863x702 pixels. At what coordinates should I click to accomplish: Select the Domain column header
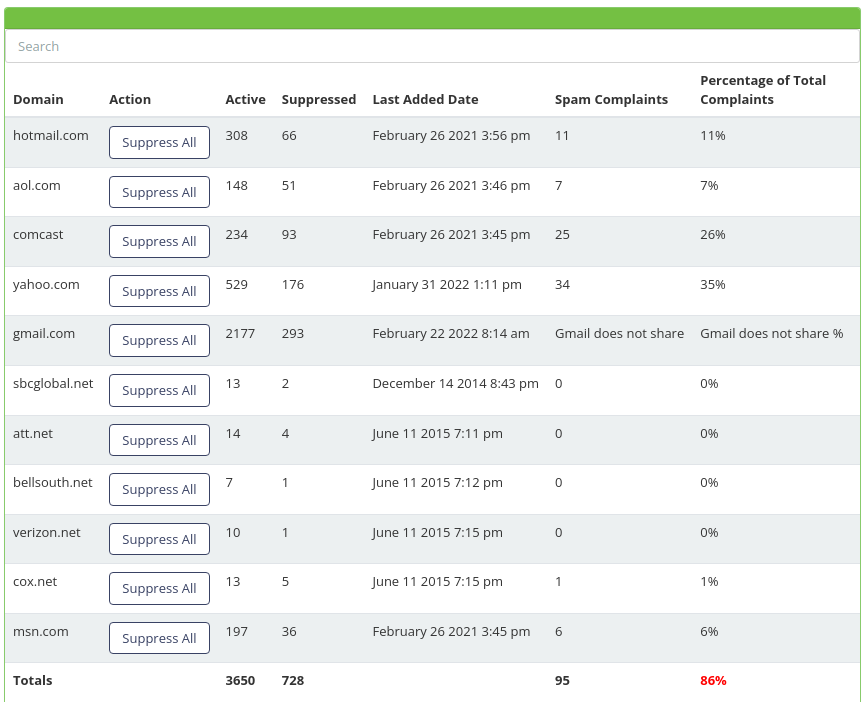[38, 100]
